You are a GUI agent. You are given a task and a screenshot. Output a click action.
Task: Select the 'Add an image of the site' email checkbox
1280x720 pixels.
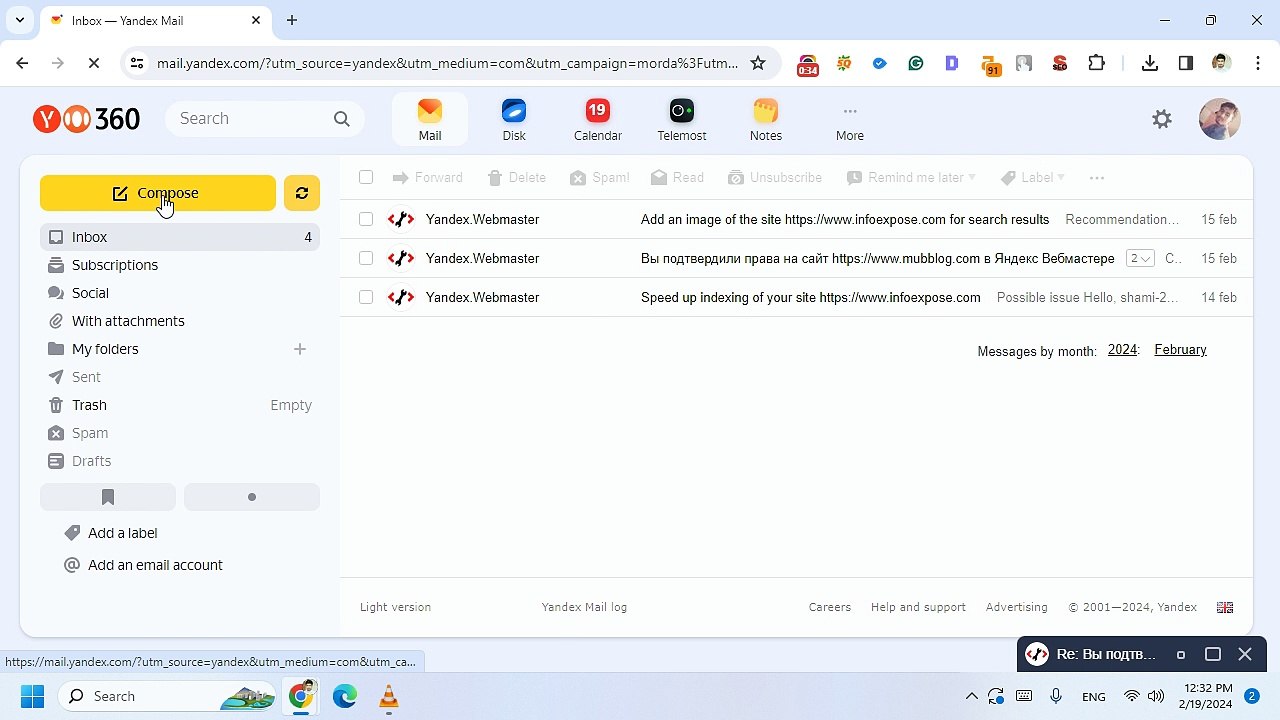click(366, 219)
